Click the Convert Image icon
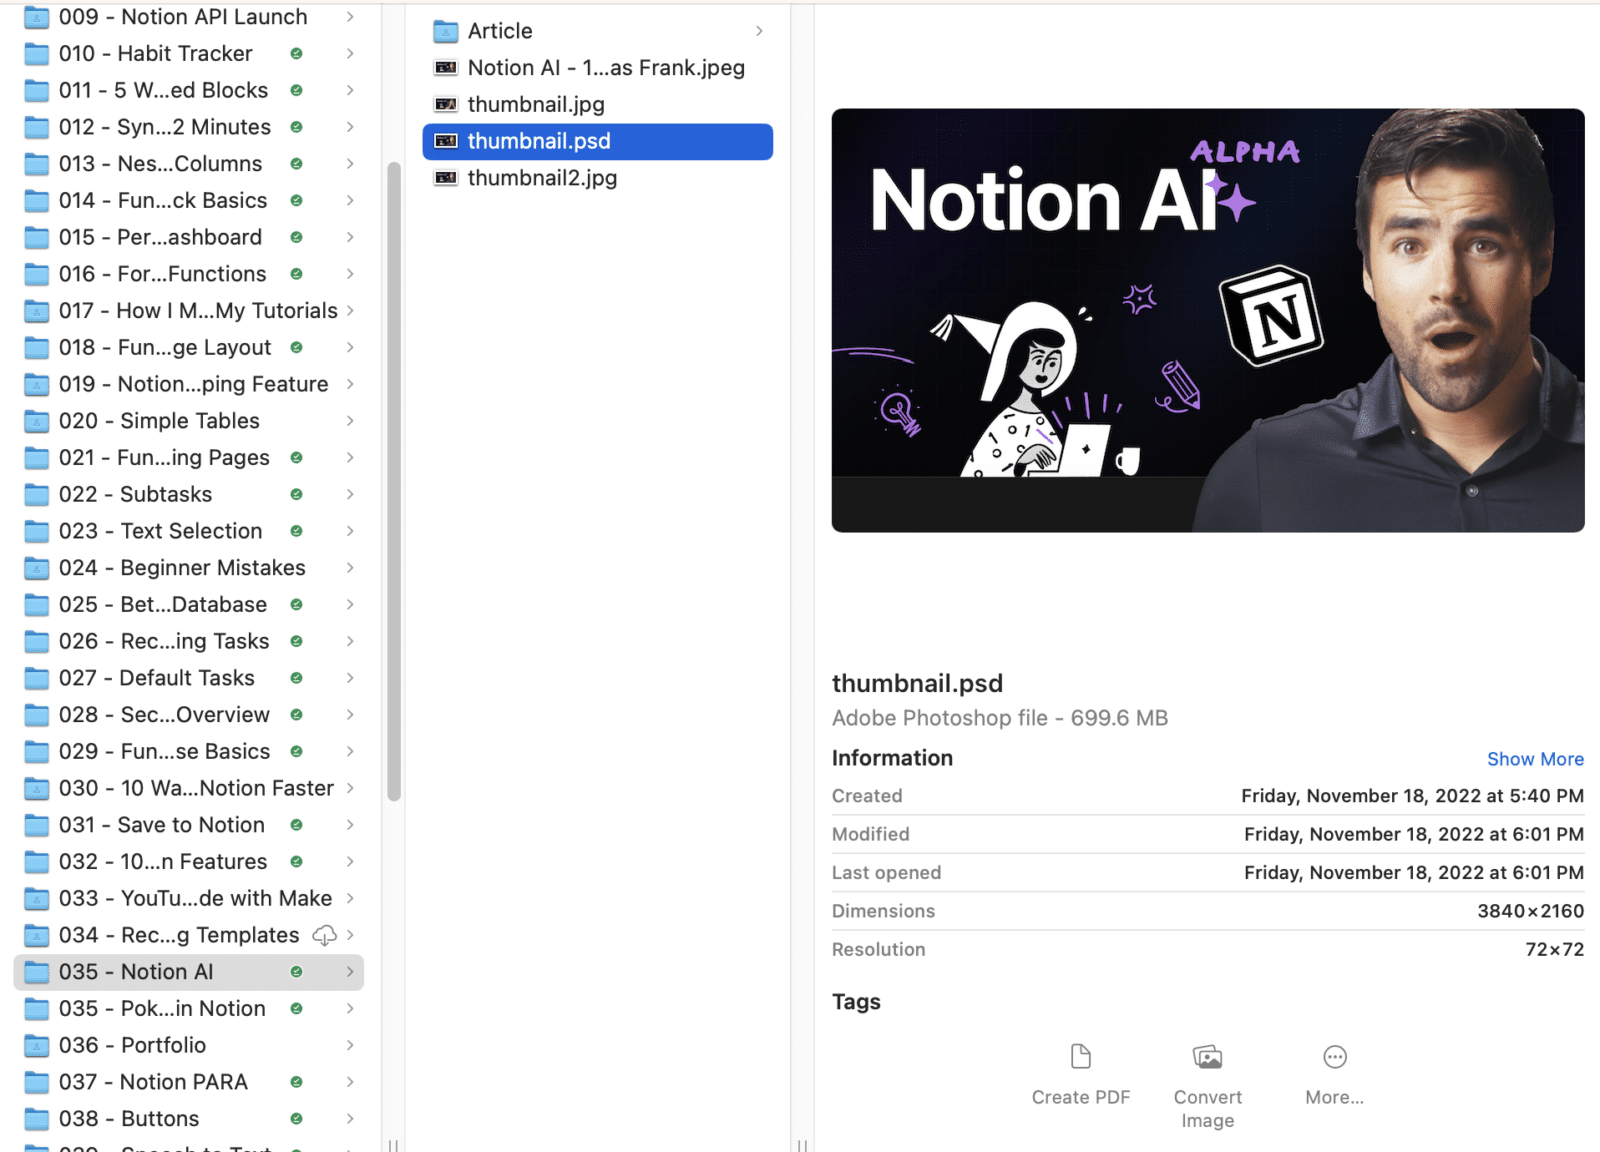The width and height of the screenshot is (1600, 1152). [1207, 1055]
